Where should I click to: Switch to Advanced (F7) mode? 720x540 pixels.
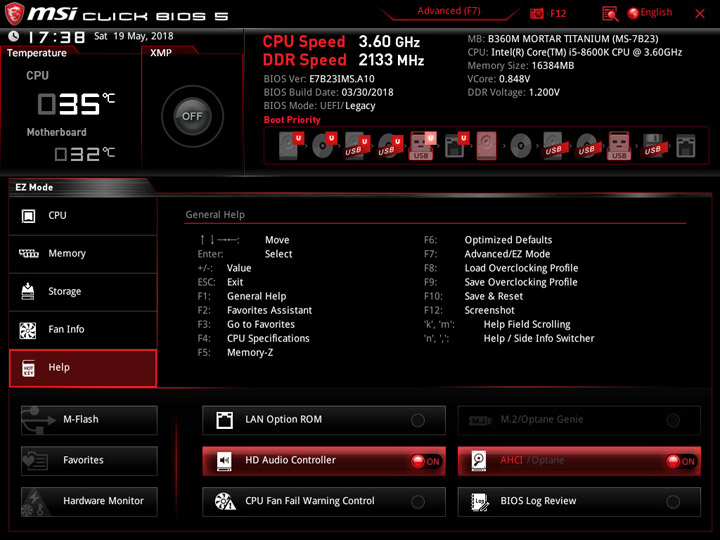click(449, 11)
